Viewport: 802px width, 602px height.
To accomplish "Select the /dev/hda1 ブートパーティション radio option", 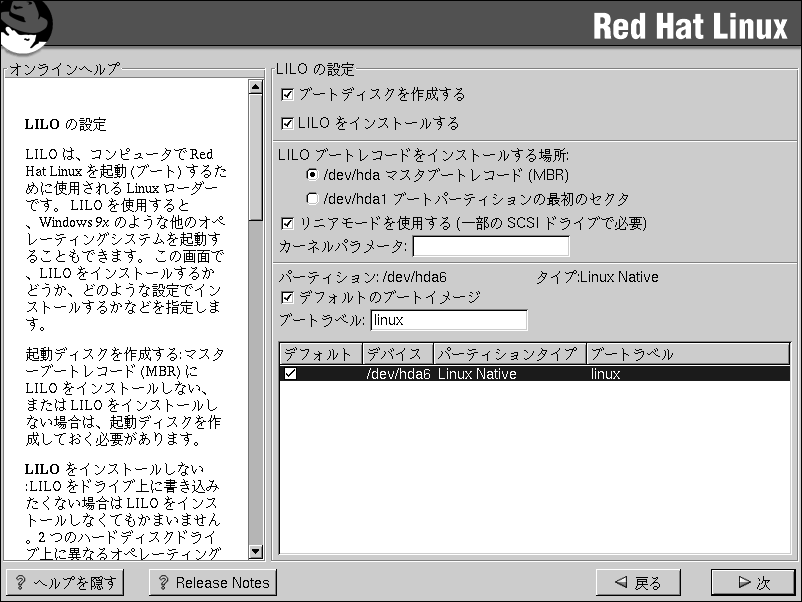I will coord(312,198).
